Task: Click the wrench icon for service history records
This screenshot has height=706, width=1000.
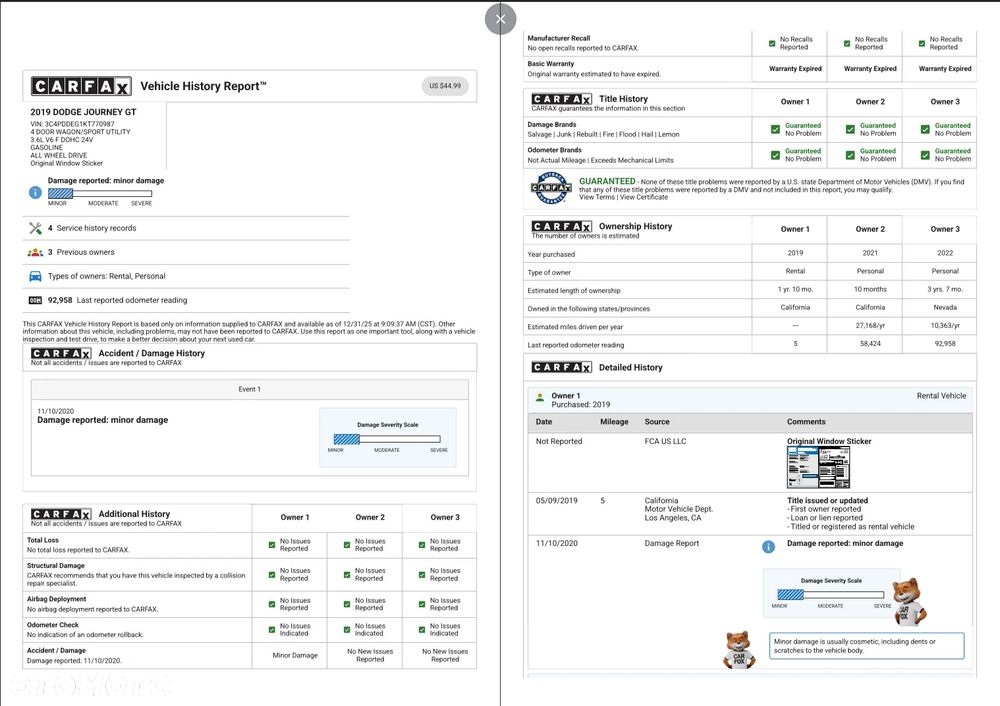Action: pos(35,228)
